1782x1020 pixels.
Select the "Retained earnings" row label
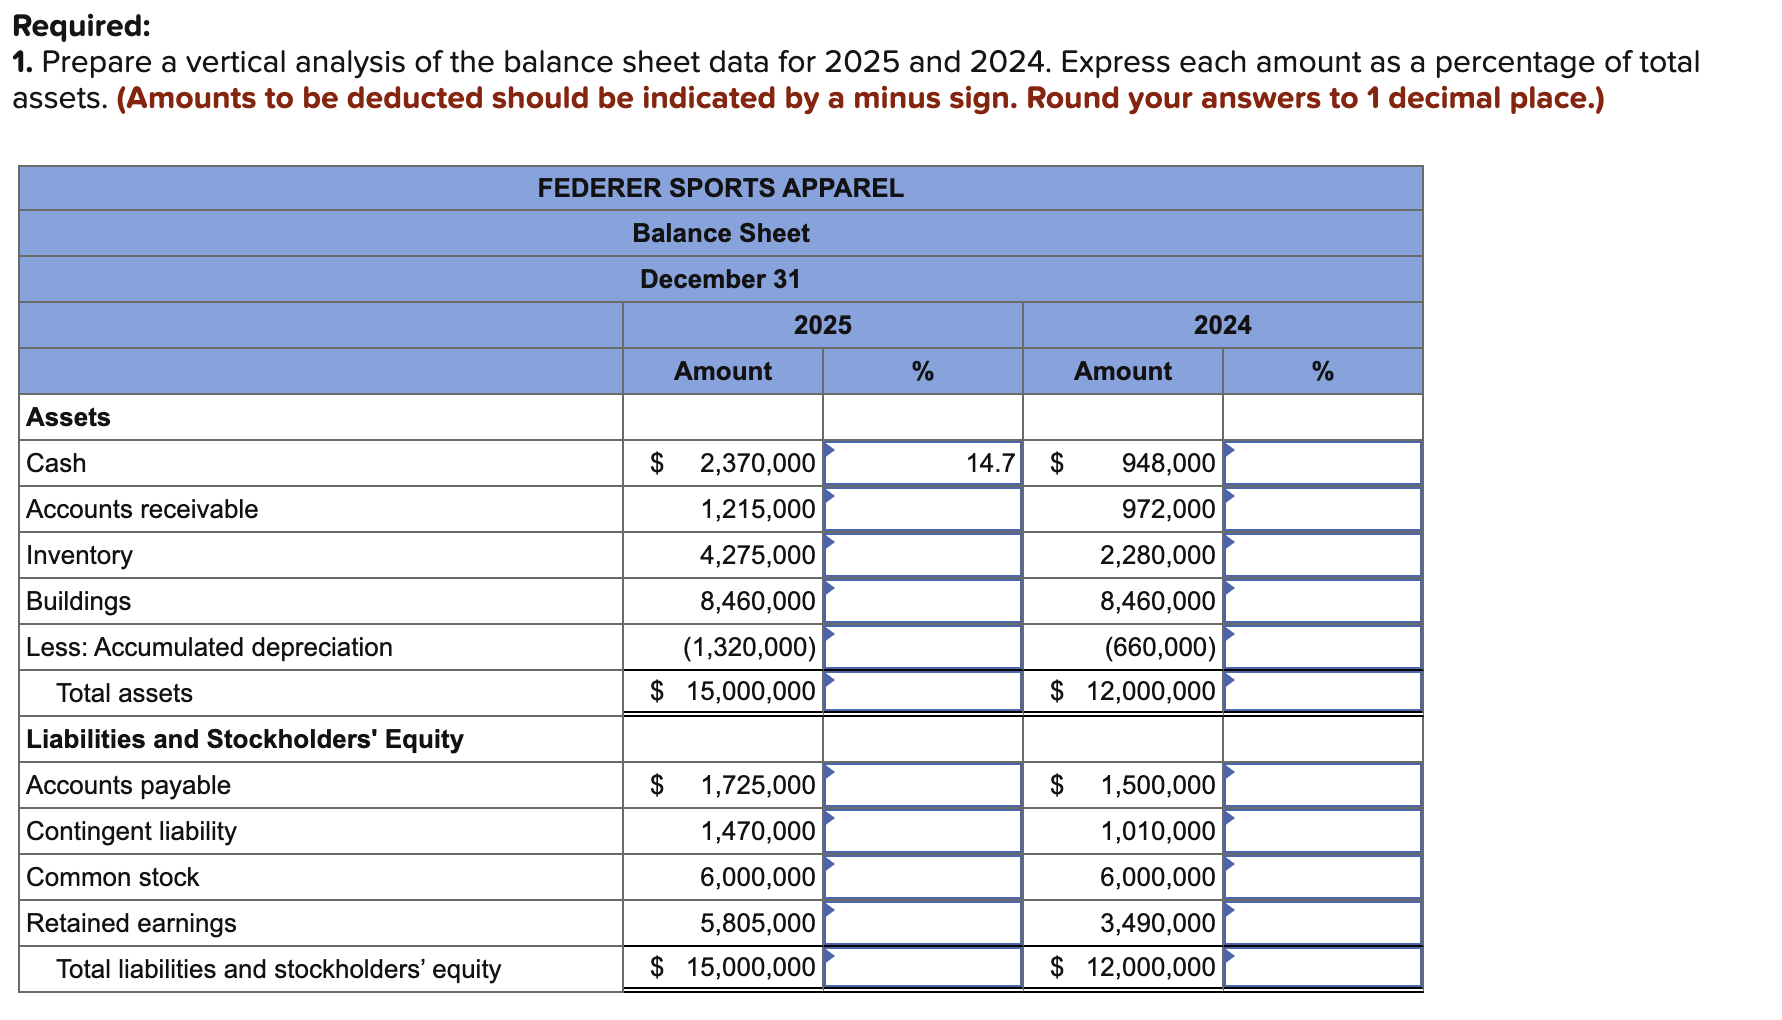click(x=131, y=923)
